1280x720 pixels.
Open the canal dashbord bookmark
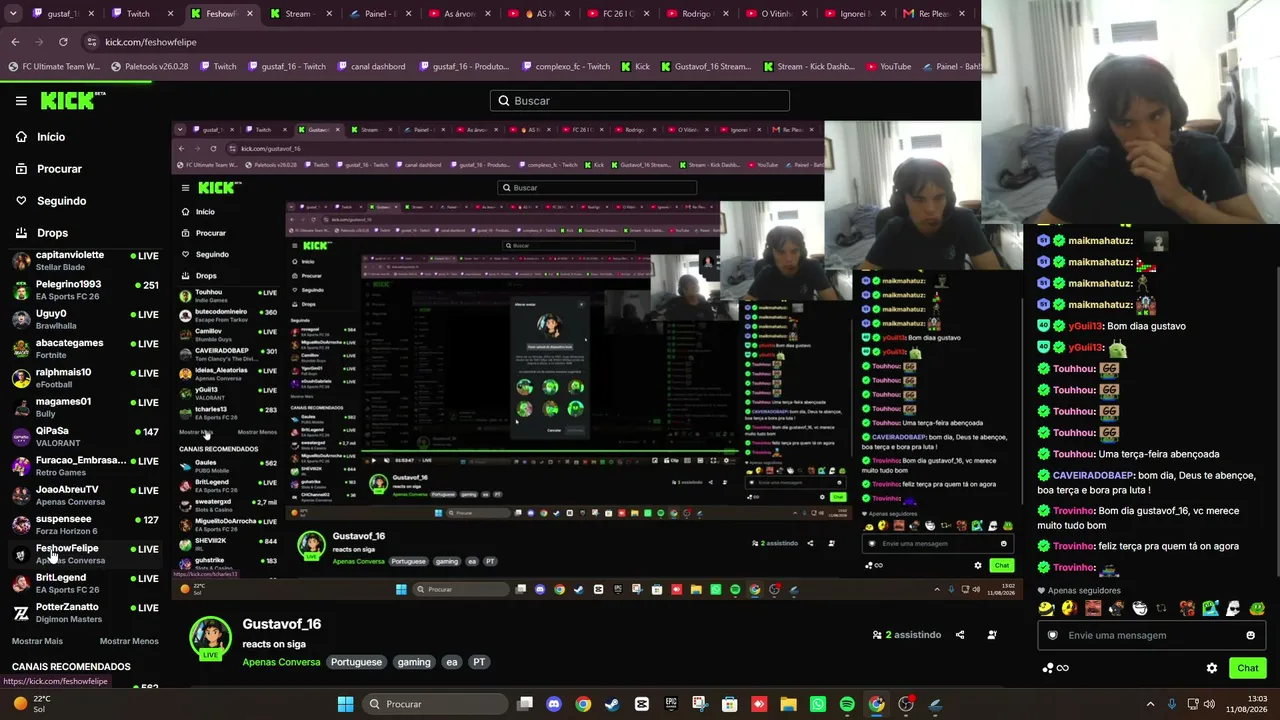[x=370, y=67]
